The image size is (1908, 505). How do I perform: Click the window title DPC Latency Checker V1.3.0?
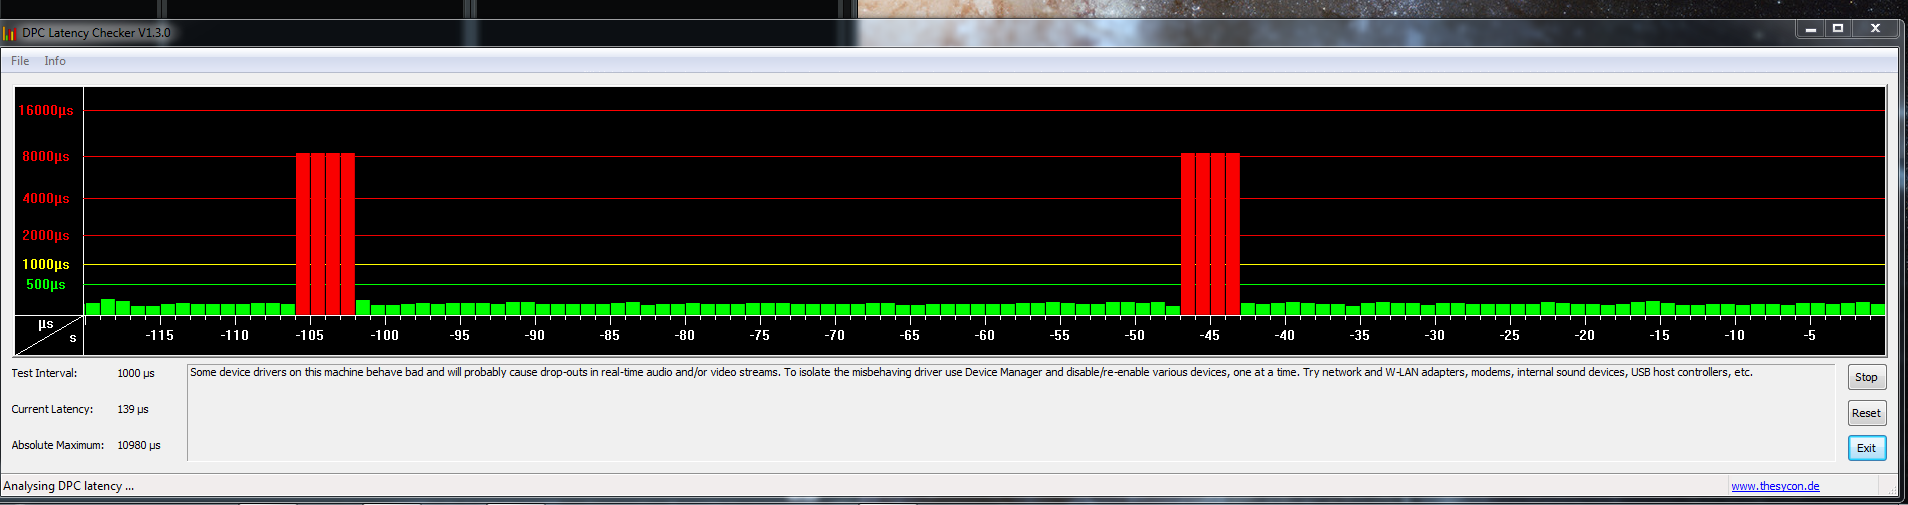coord(96,33)
